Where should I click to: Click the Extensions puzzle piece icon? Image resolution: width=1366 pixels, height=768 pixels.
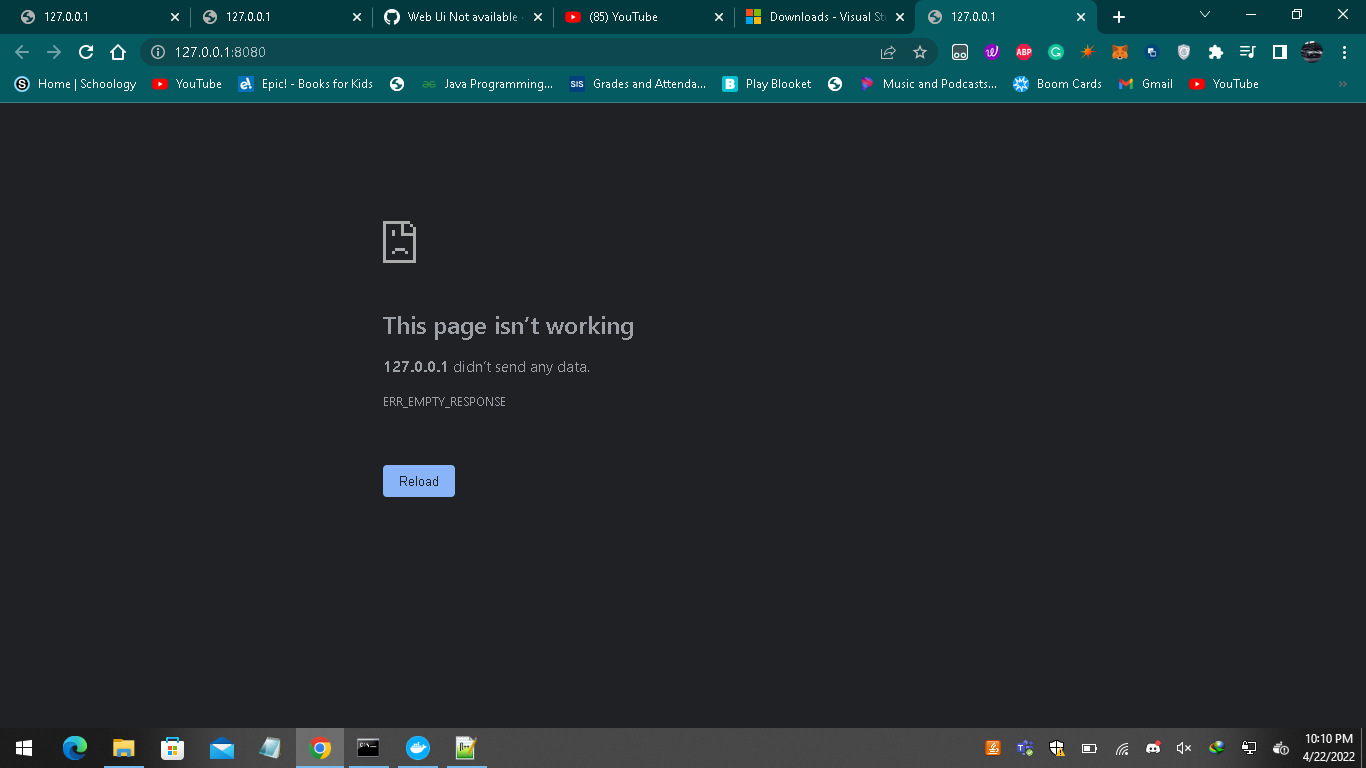click(x=1214, y=52)
